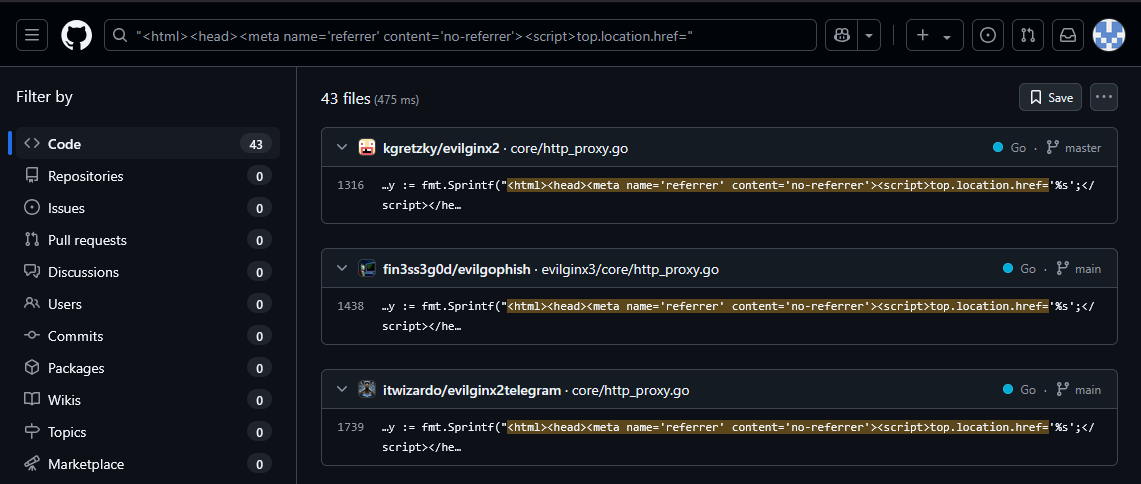This screenshot has width=1141, height=484.
Task: Filter by Discussions
Action: click(148, 272)
